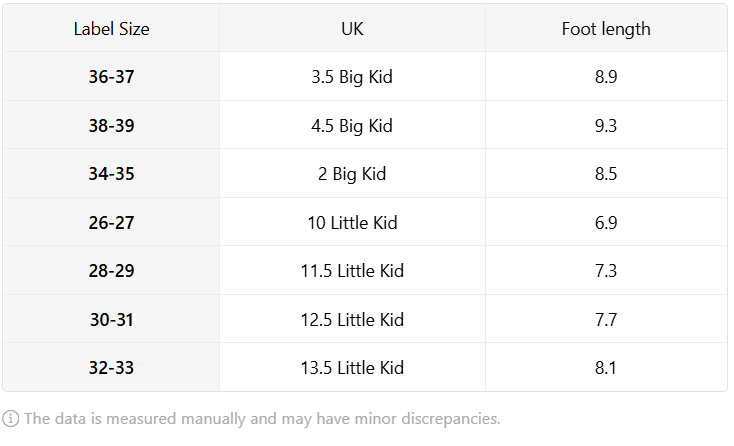Select the 10 Little Kid UK cell
The width and height of the screenshot is (734, 446).
[x=352, y=222]
